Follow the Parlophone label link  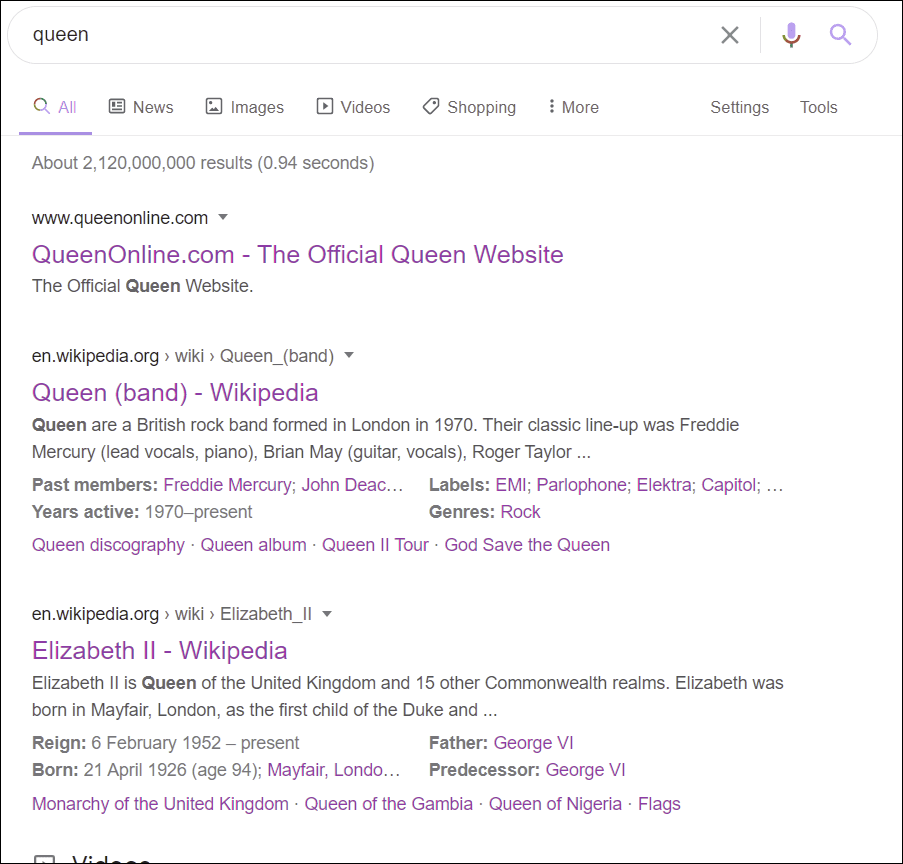click(582, 484)
